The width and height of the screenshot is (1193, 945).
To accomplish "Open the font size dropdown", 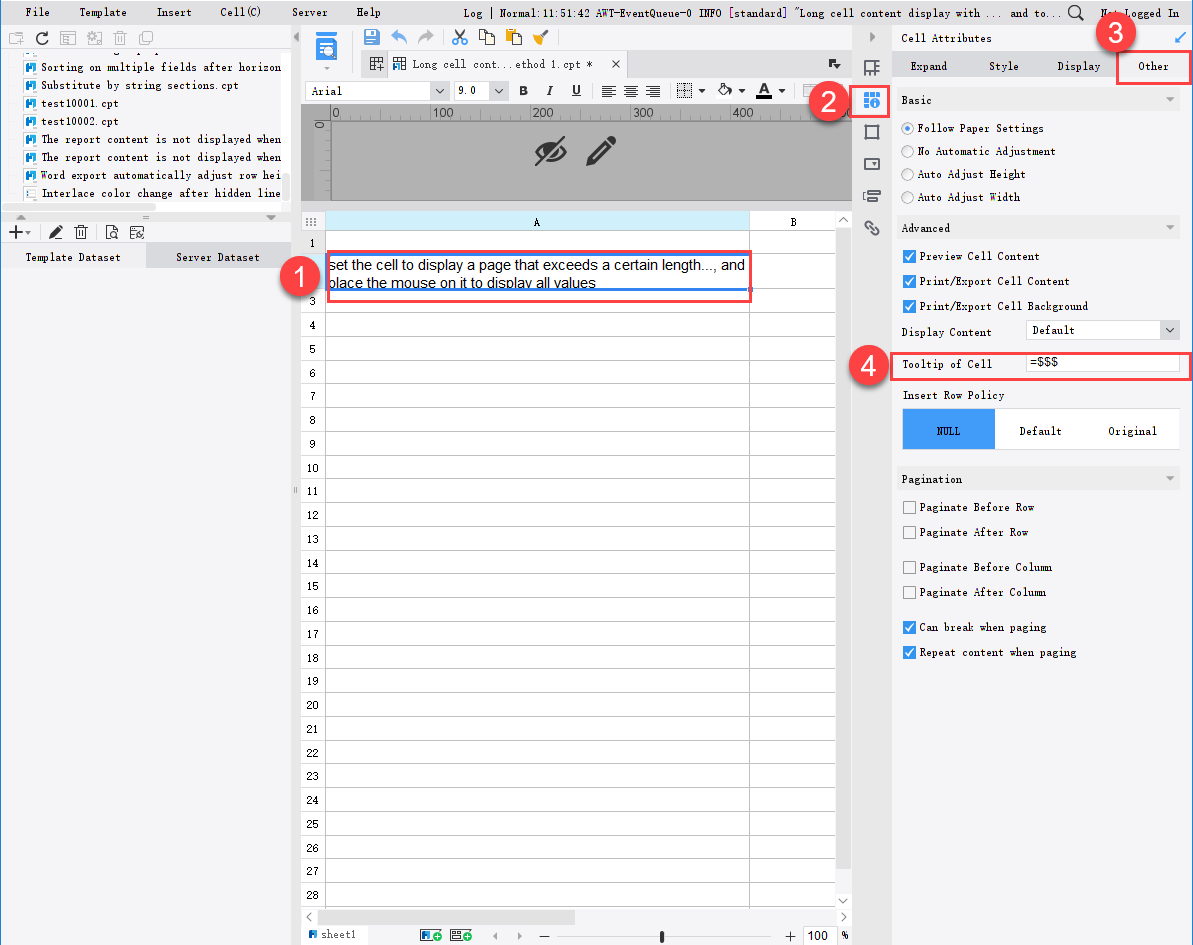I will (x=498, y=90).
